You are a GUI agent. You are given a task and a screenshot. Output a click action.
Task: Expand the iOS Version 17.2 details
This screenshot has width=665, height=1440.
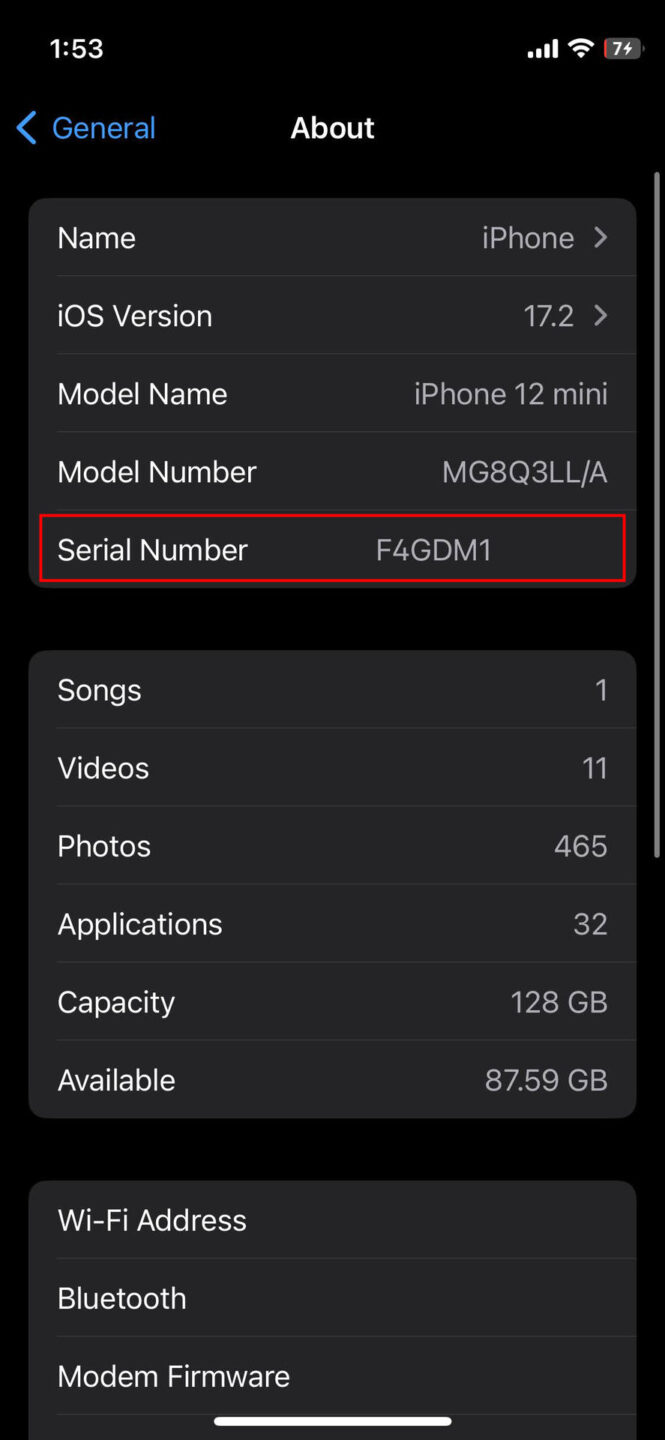coord(332,316)
